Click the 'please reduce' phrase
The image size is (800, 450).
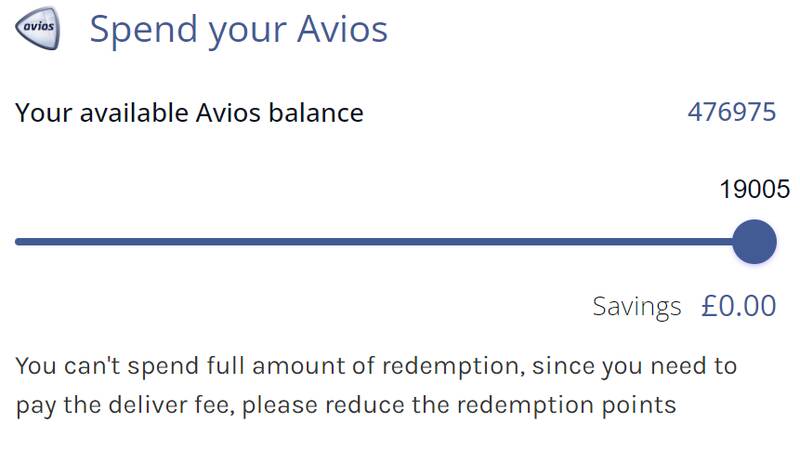tap(323, 406)
